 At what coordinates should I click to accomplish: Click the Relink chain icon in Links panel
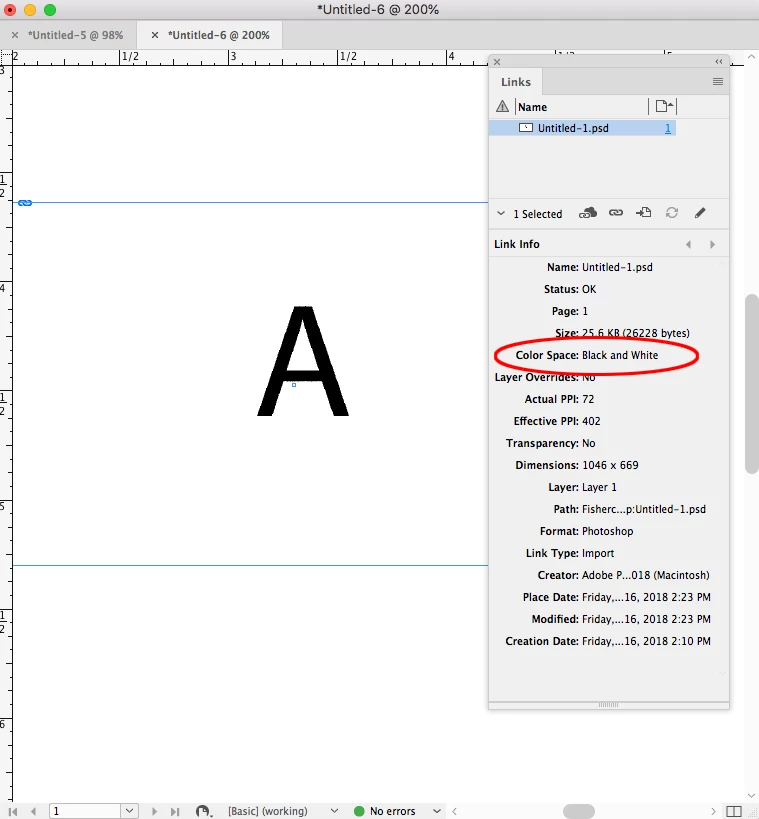(616, 213)
